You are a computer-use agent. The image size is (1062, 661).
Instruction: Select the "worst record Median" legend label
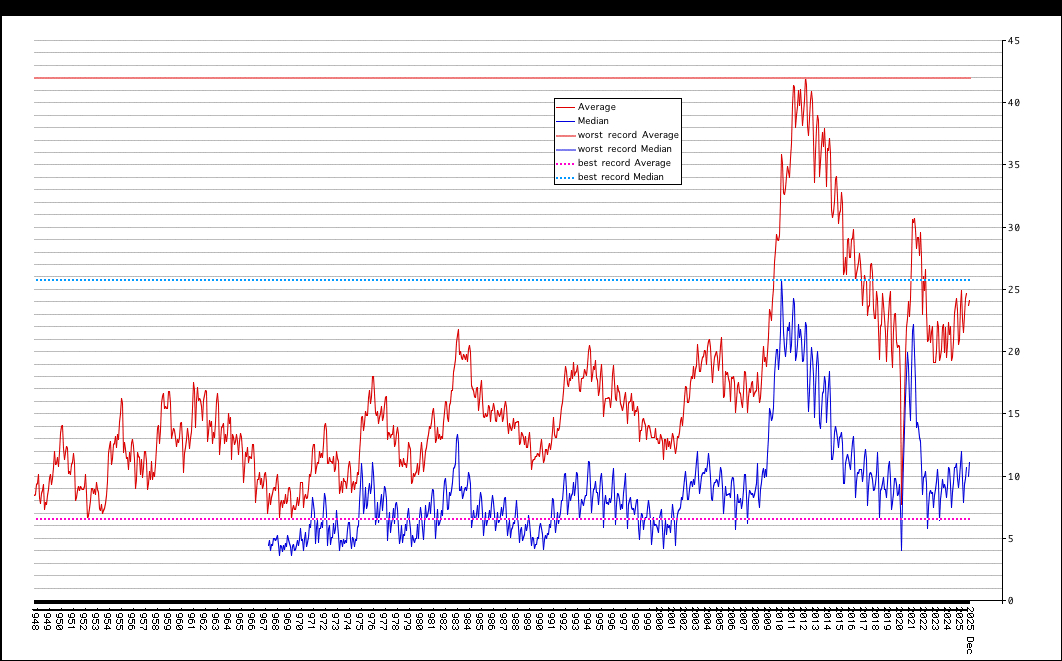point(625,149)
